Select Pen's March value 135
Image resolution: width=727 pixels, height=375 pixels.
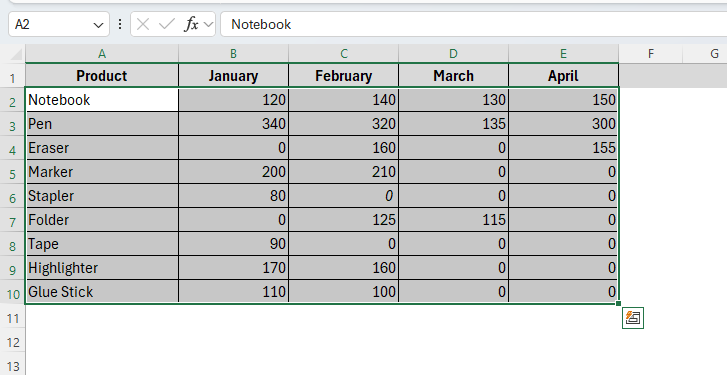coord(453,124)
